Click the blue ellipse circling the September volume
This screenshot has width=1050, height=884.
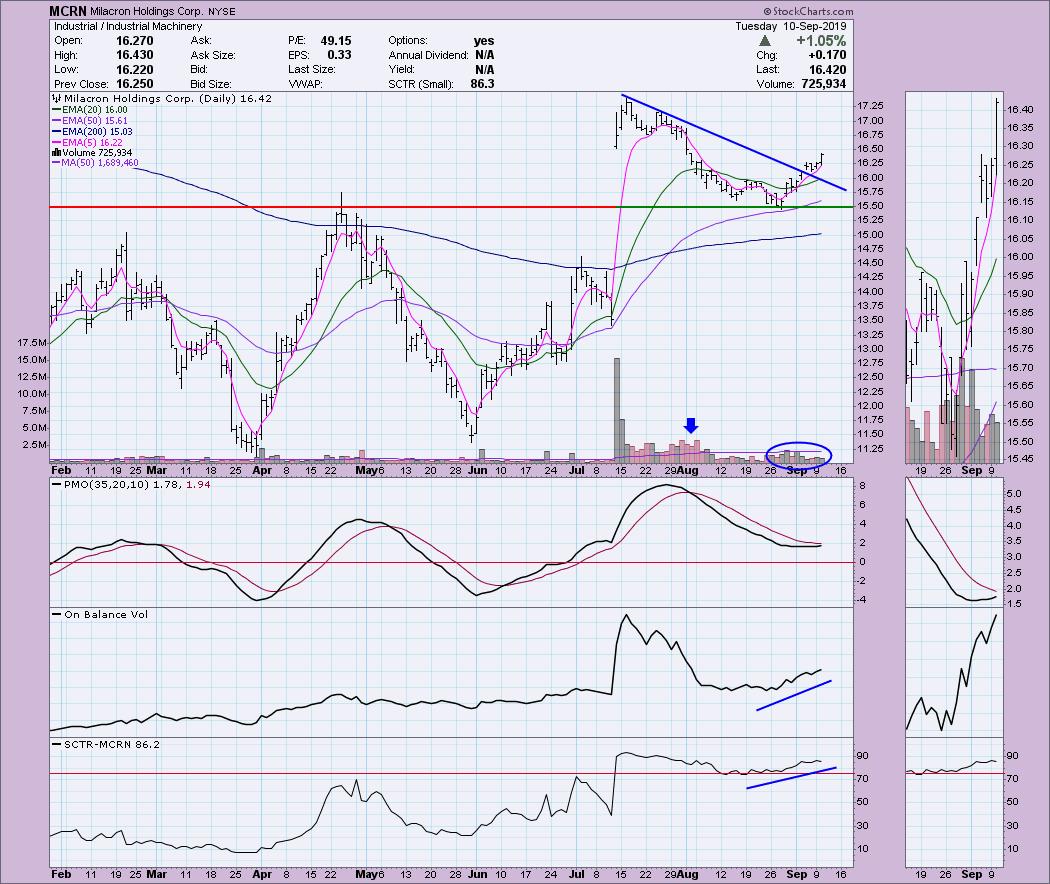(x=797, y=453)
